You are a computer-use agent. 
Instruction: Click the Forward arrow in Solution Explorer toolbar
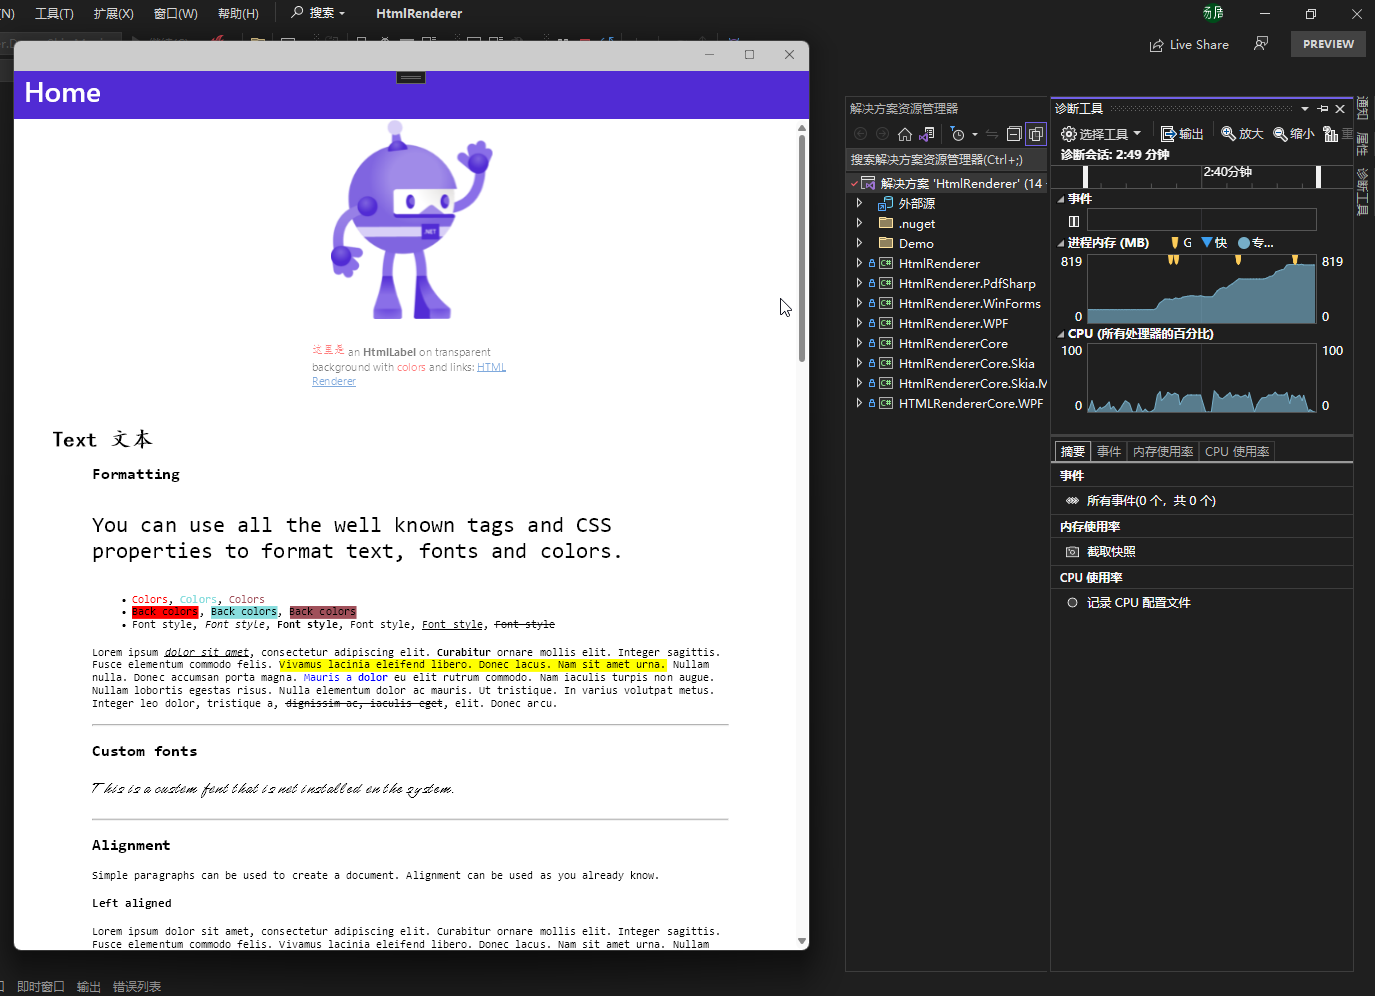tap(882, 134)
